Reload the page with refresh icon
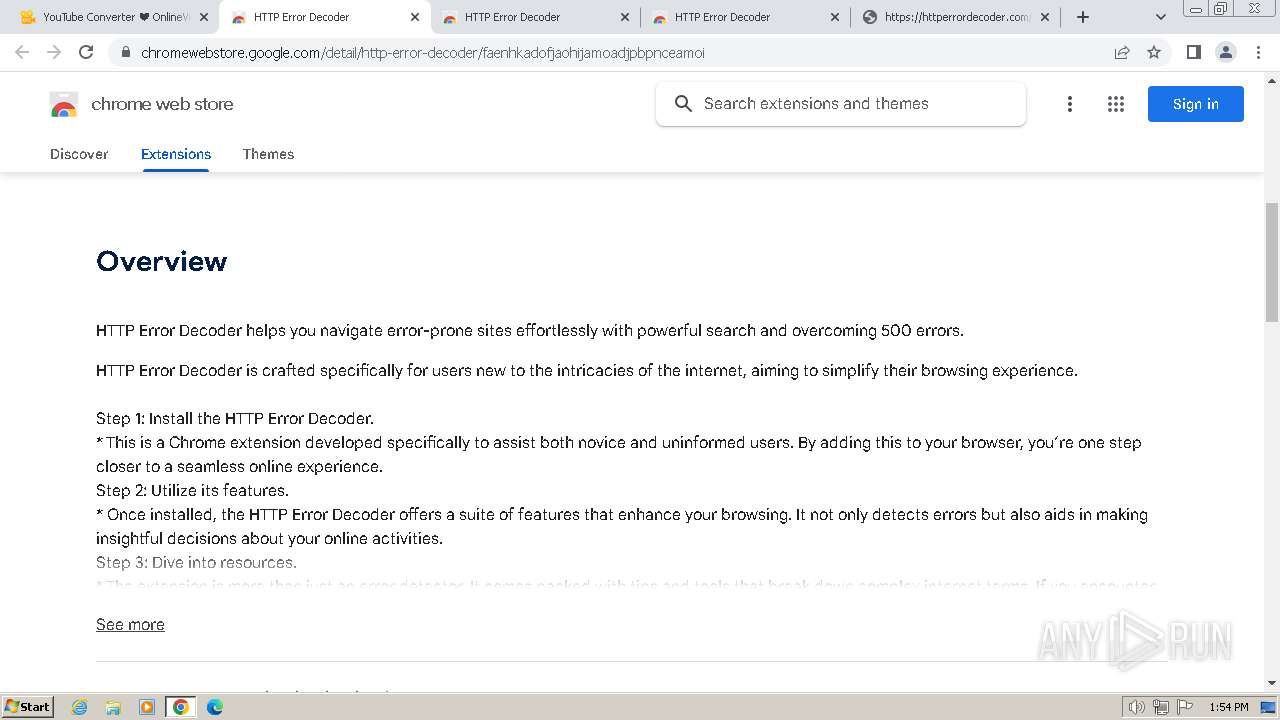This screenshot has height=720, width=1280. click(x=86, y=52)
